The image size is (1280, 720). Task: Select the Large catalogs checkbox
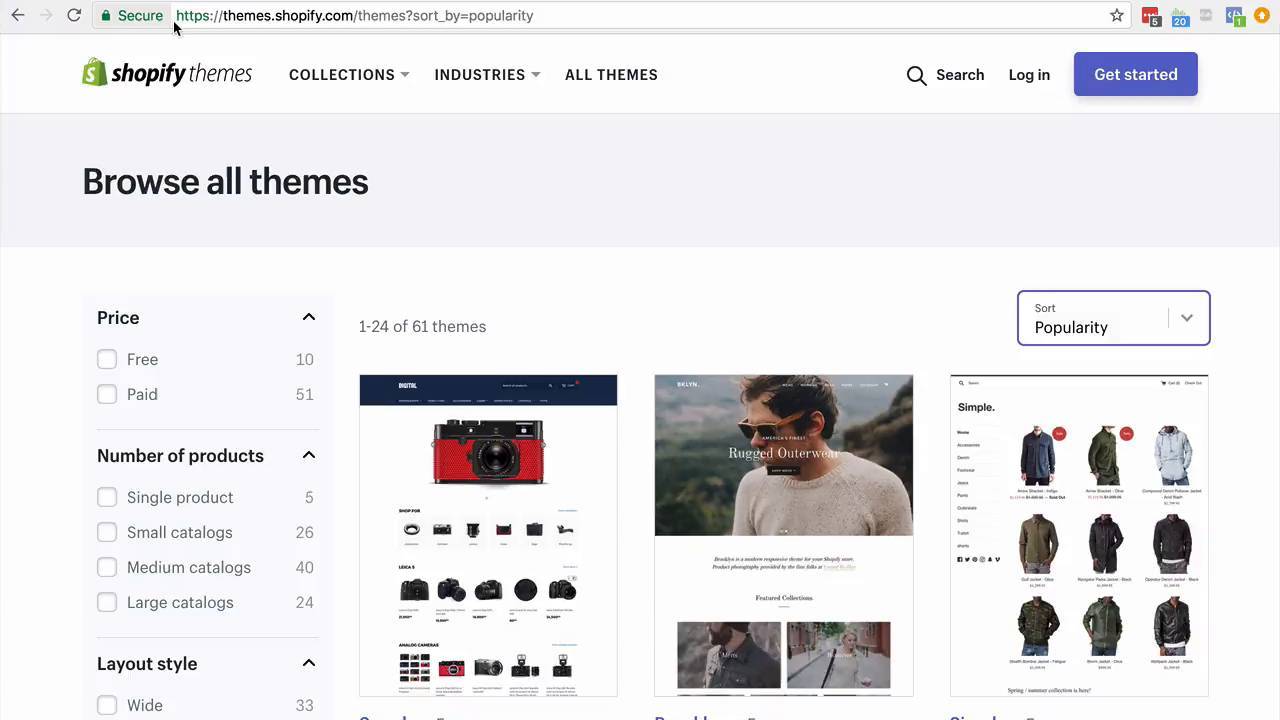coord(107,602)
